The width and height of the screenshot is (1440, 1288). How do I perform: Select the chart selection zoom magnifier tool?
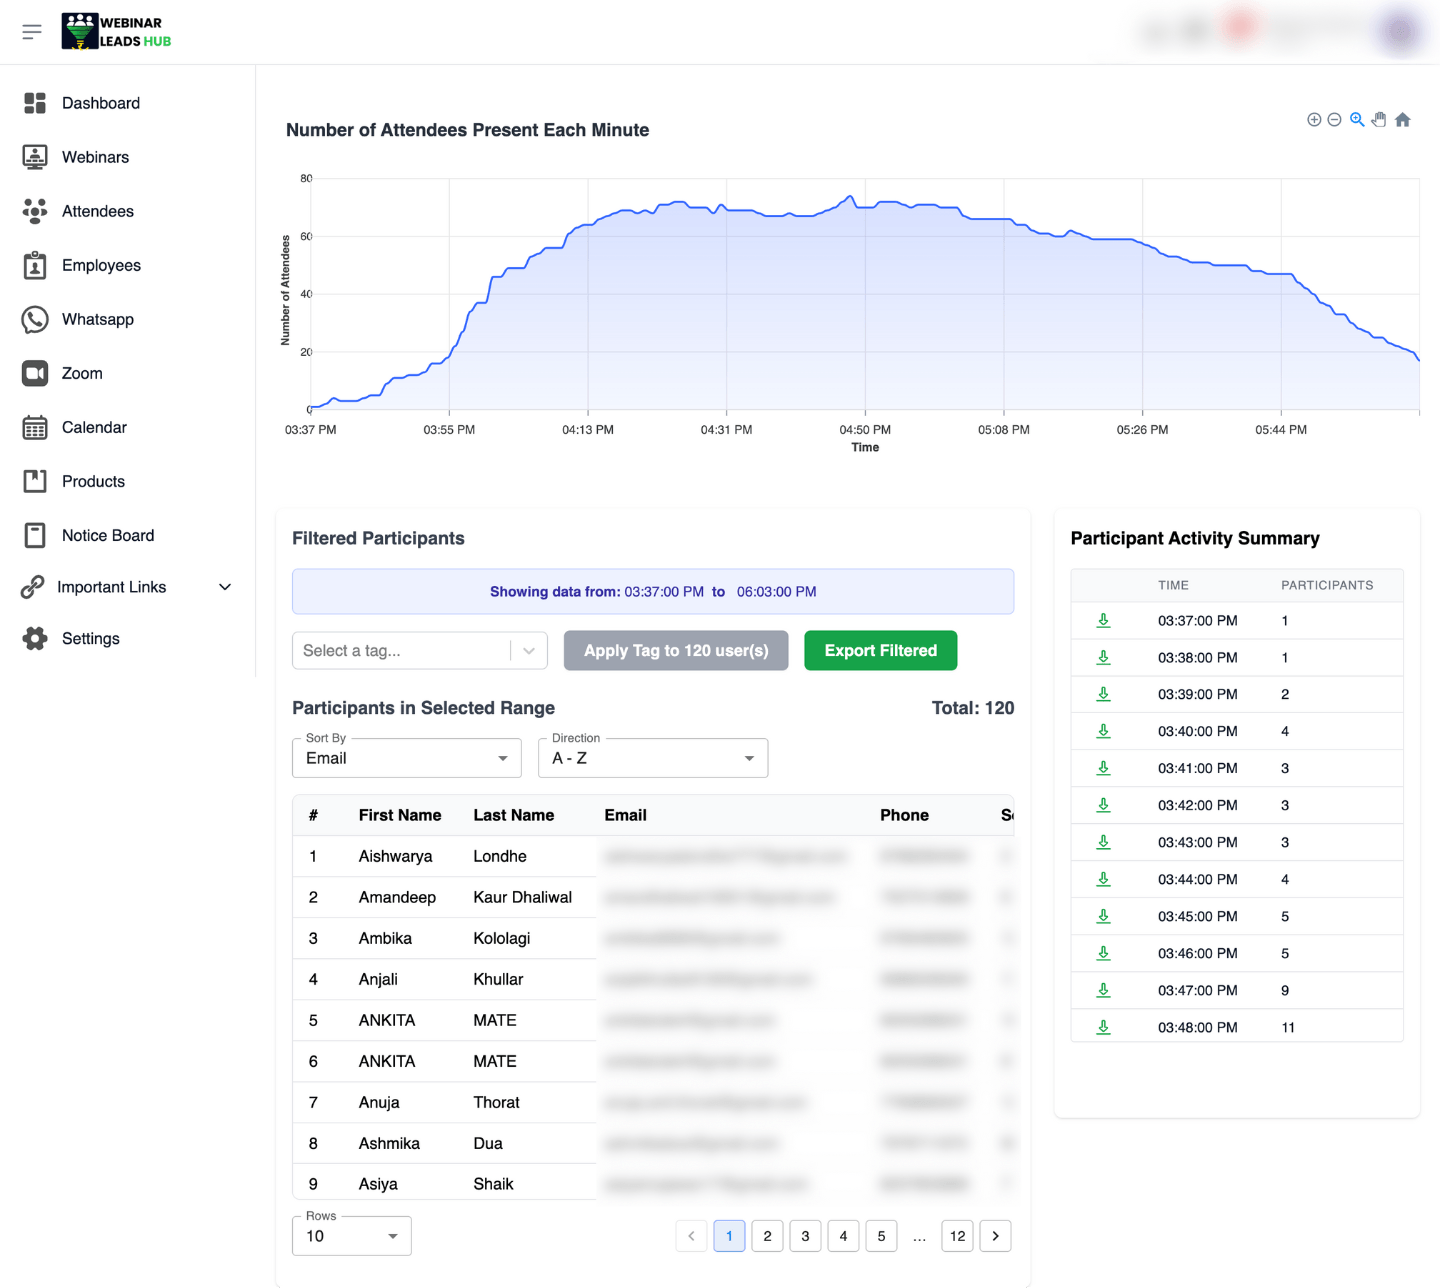point(1357,120)
